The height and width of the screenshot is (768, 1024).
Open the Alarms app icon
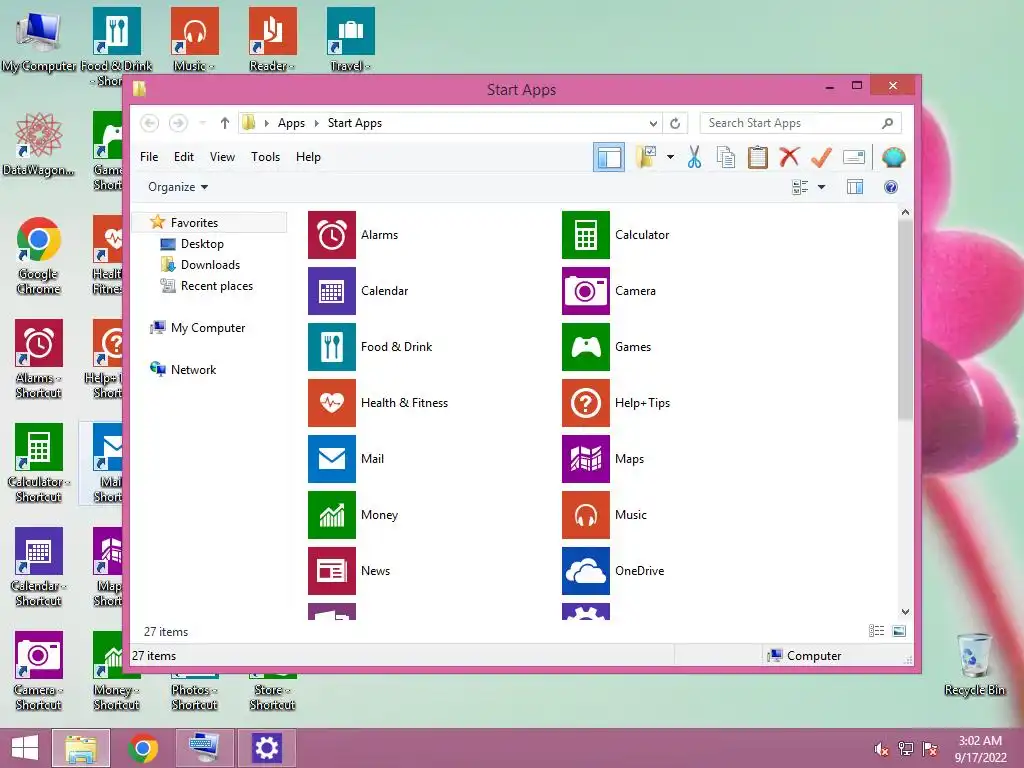coord(332,235)
